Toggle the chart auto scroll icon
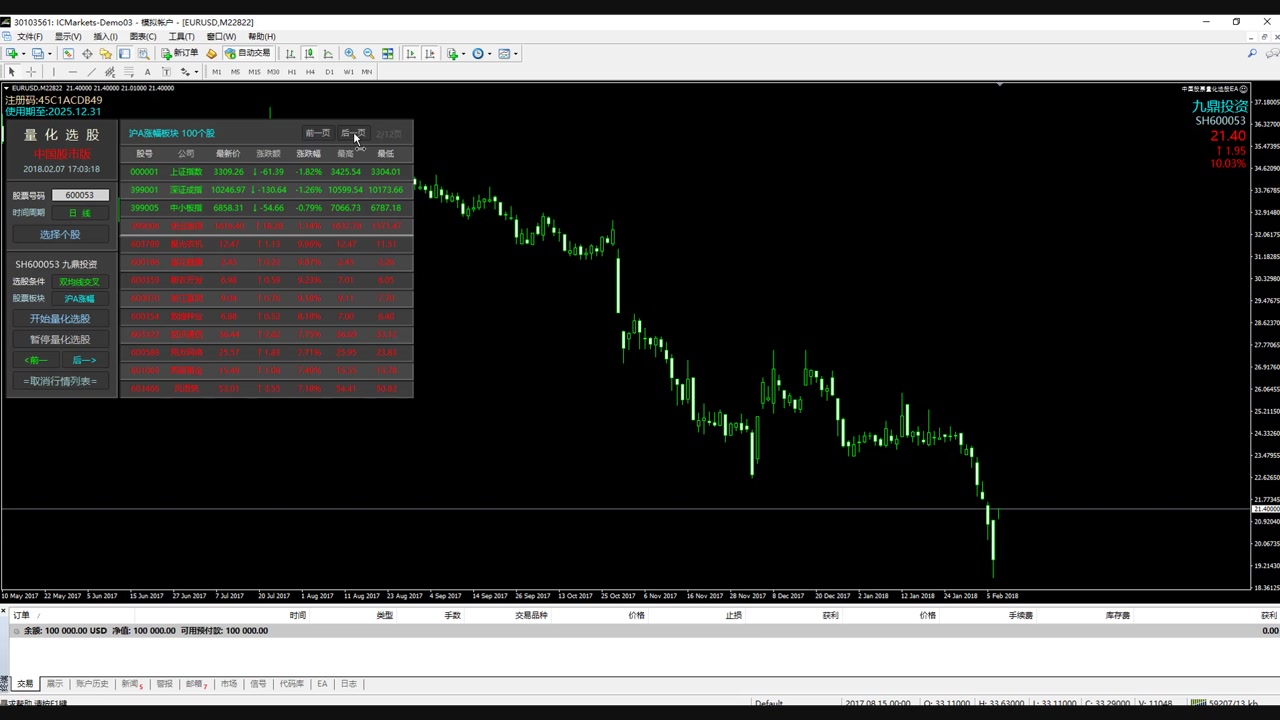The width and height of the screenshot is (1280, 720). pos(411,54)
